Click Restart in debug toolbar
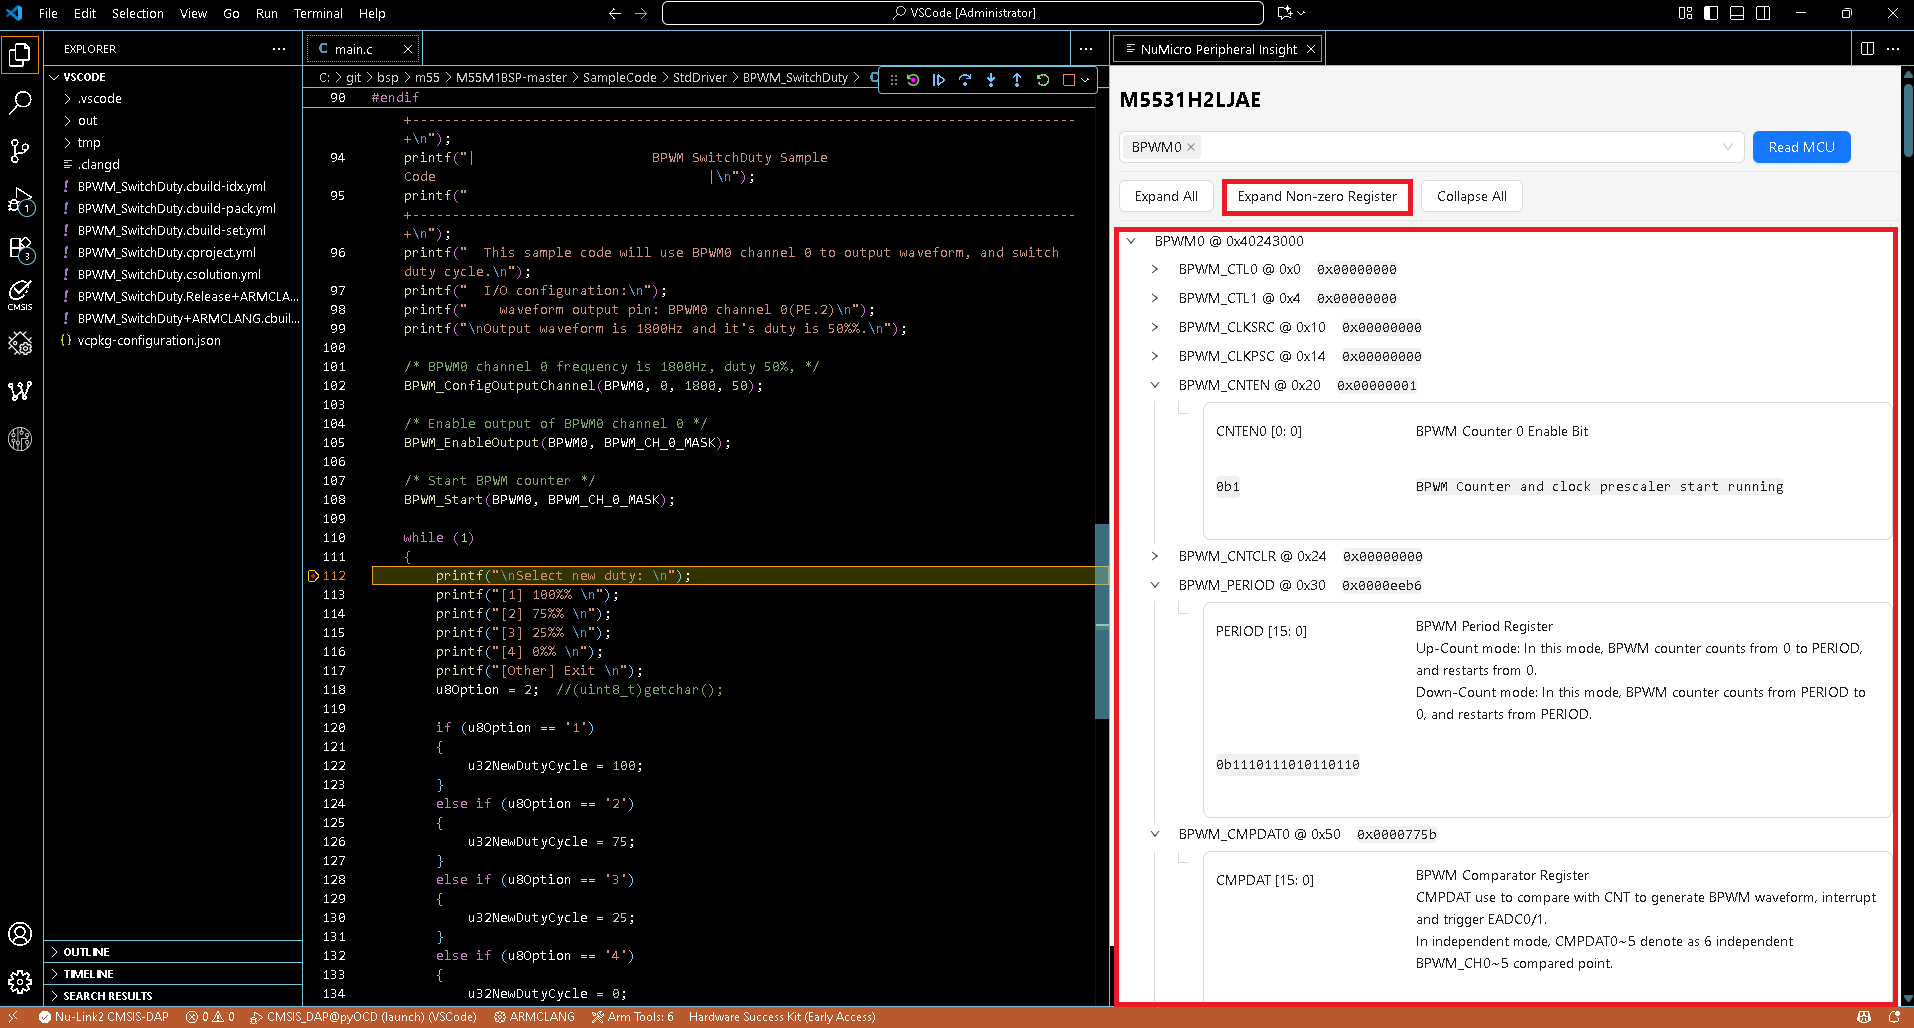Screen dimensions: 1914x1028 point(1043,80)
